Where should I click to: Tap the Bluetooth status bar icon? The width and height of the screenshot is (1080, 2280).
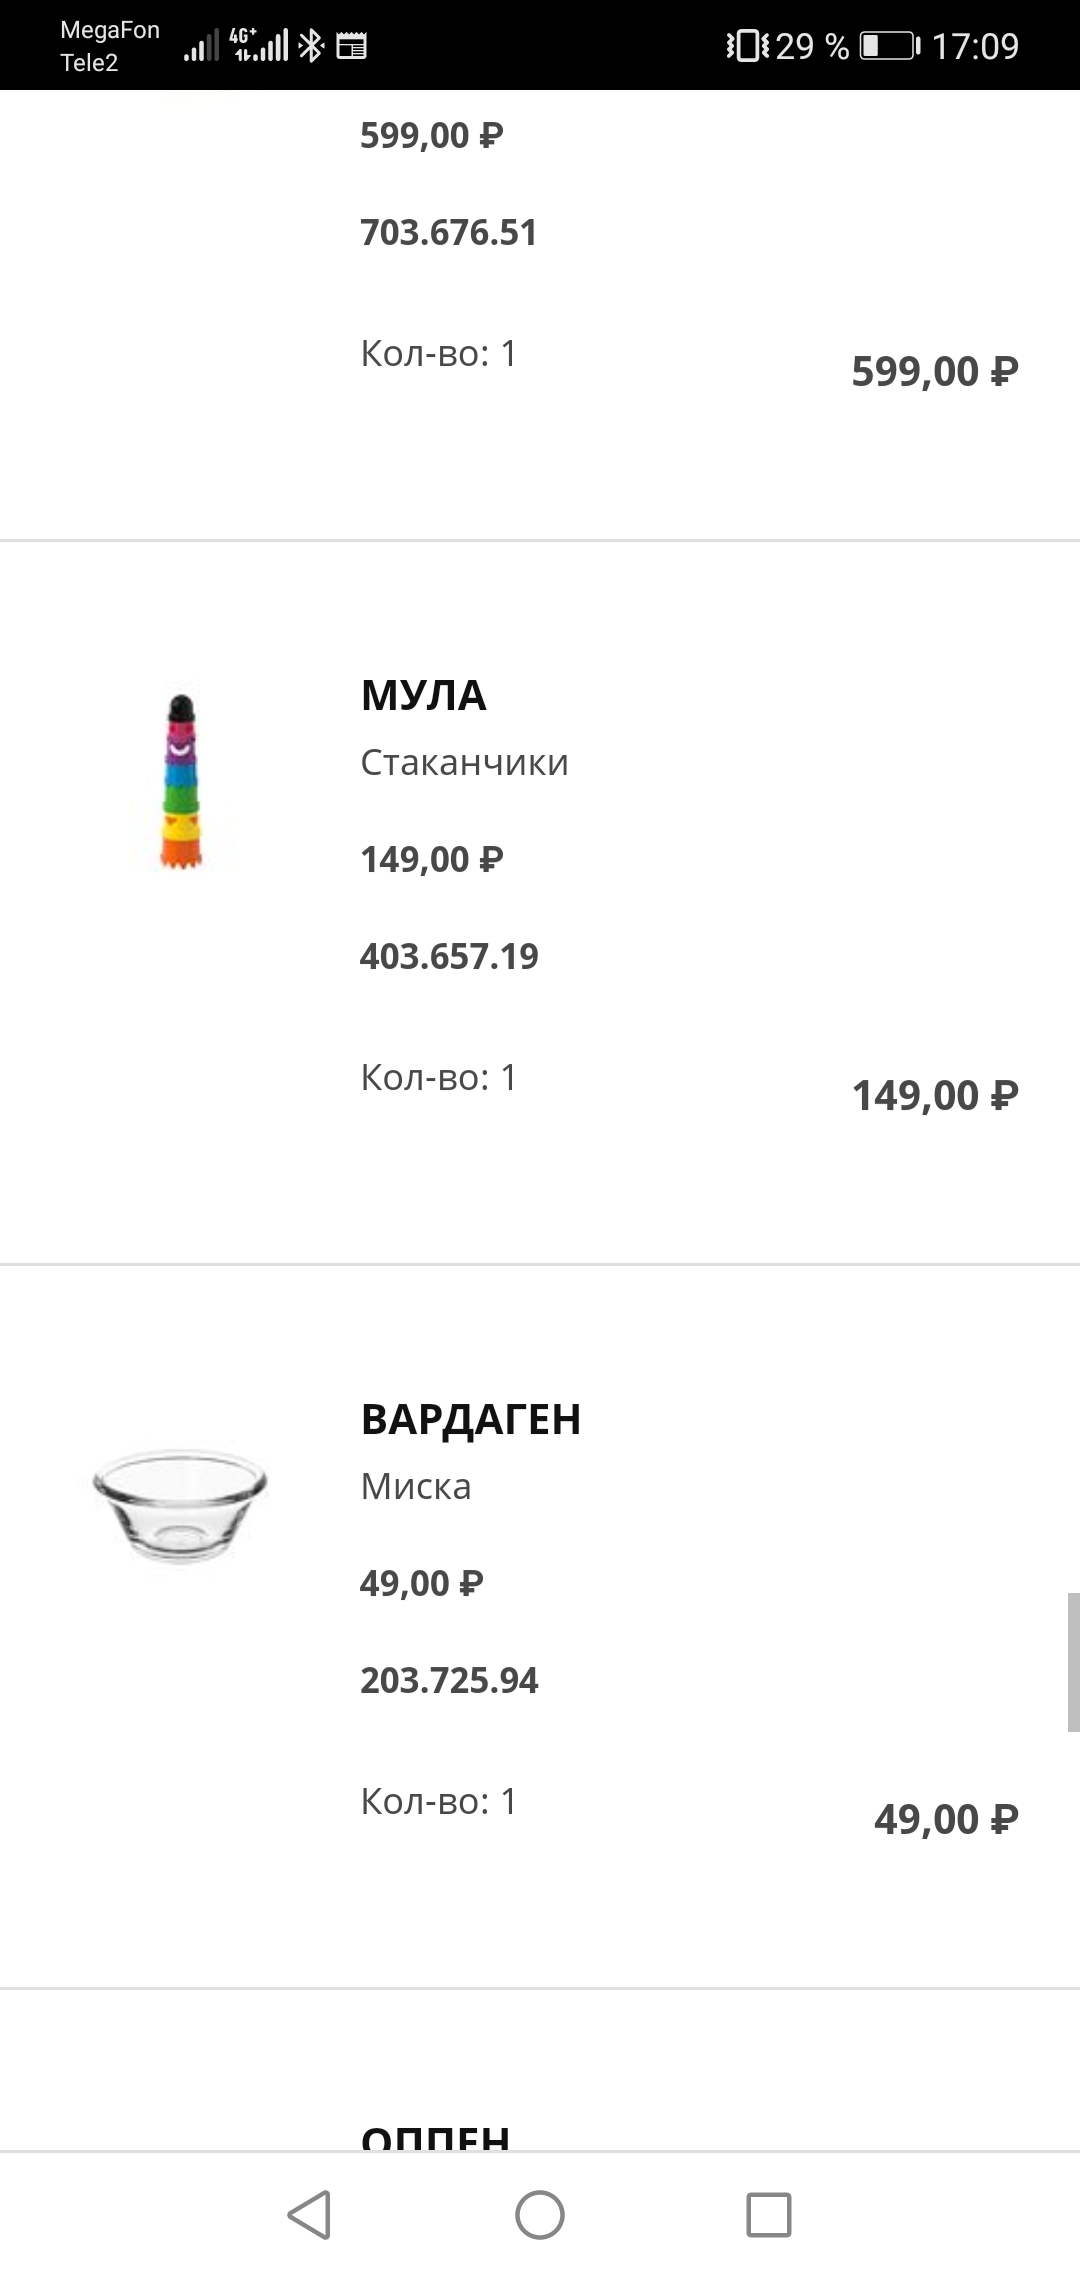(311, 46)
